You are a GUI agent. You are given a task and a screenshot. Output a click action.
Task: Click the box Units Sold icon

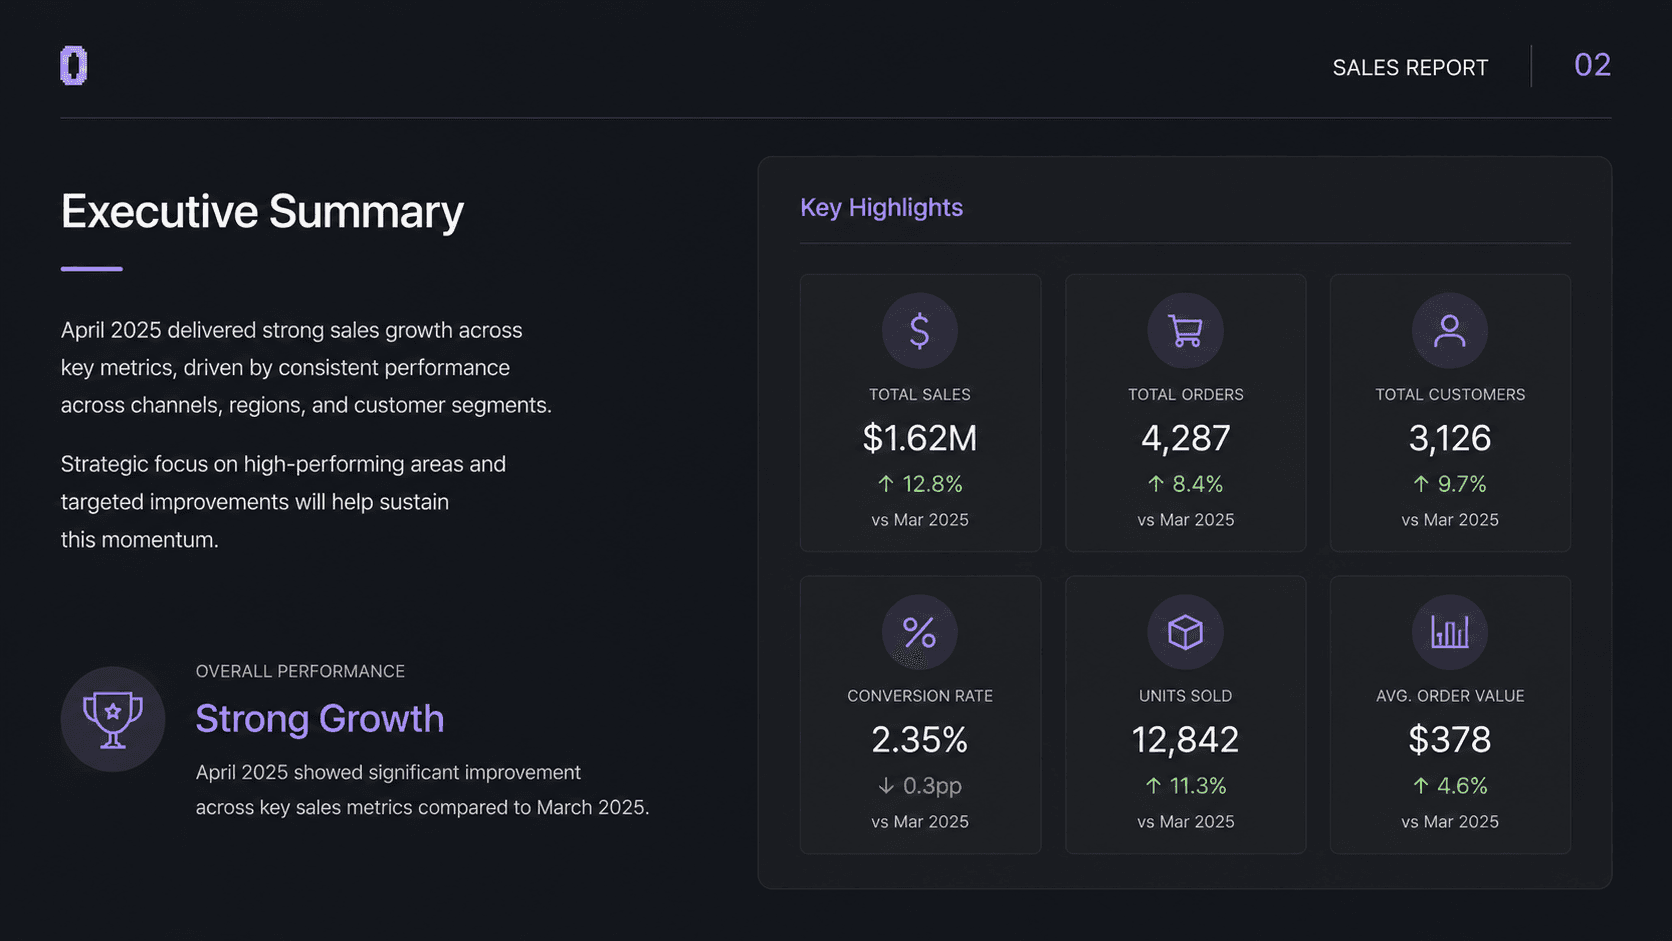tap(1185, 632)
